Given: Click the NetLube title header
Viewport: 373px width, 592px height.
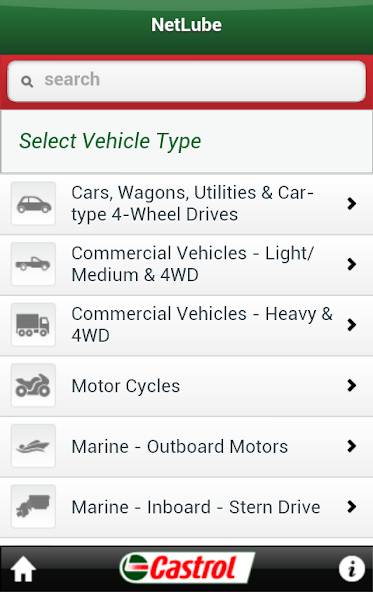Looking at the screenshot, I should pos(186,25).
